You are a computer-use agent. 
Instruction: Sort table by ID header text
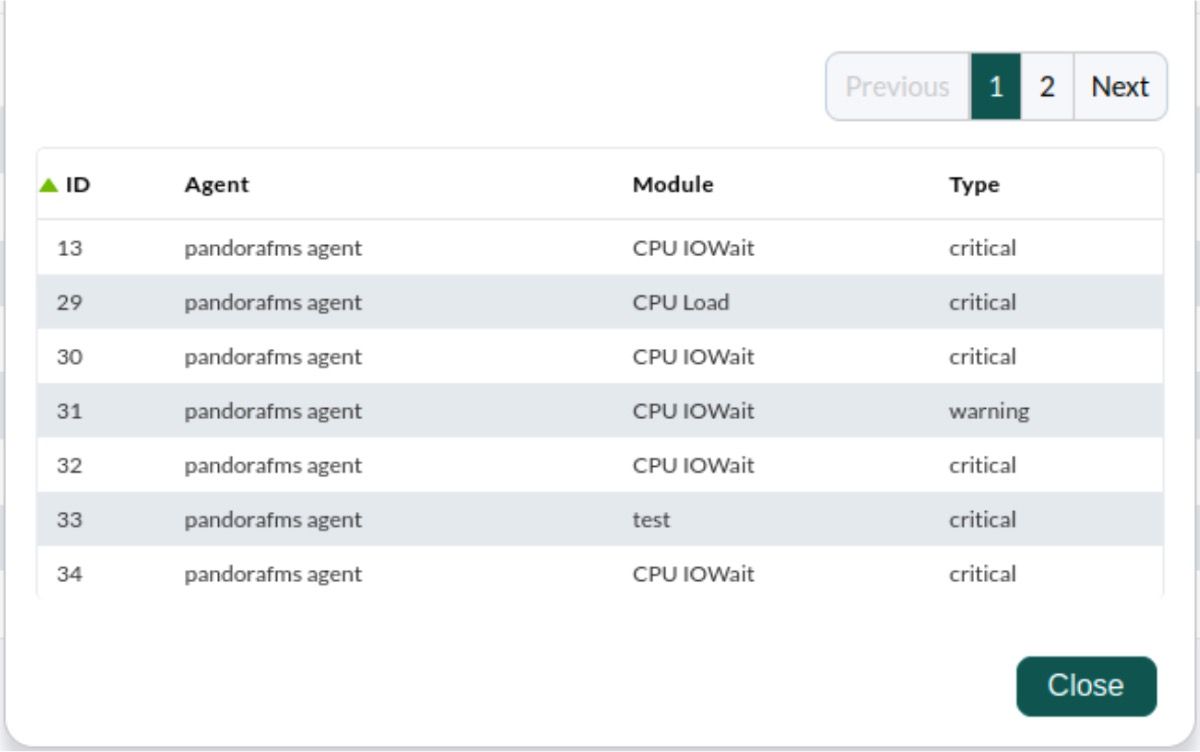pyautogui.click(x=78, y=185)
